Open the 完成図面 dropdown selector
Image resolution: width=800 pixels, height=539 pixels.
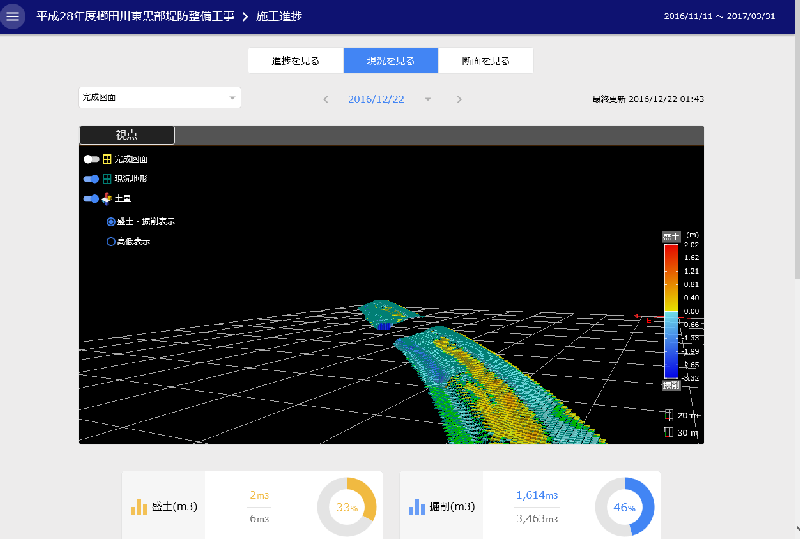159,98
